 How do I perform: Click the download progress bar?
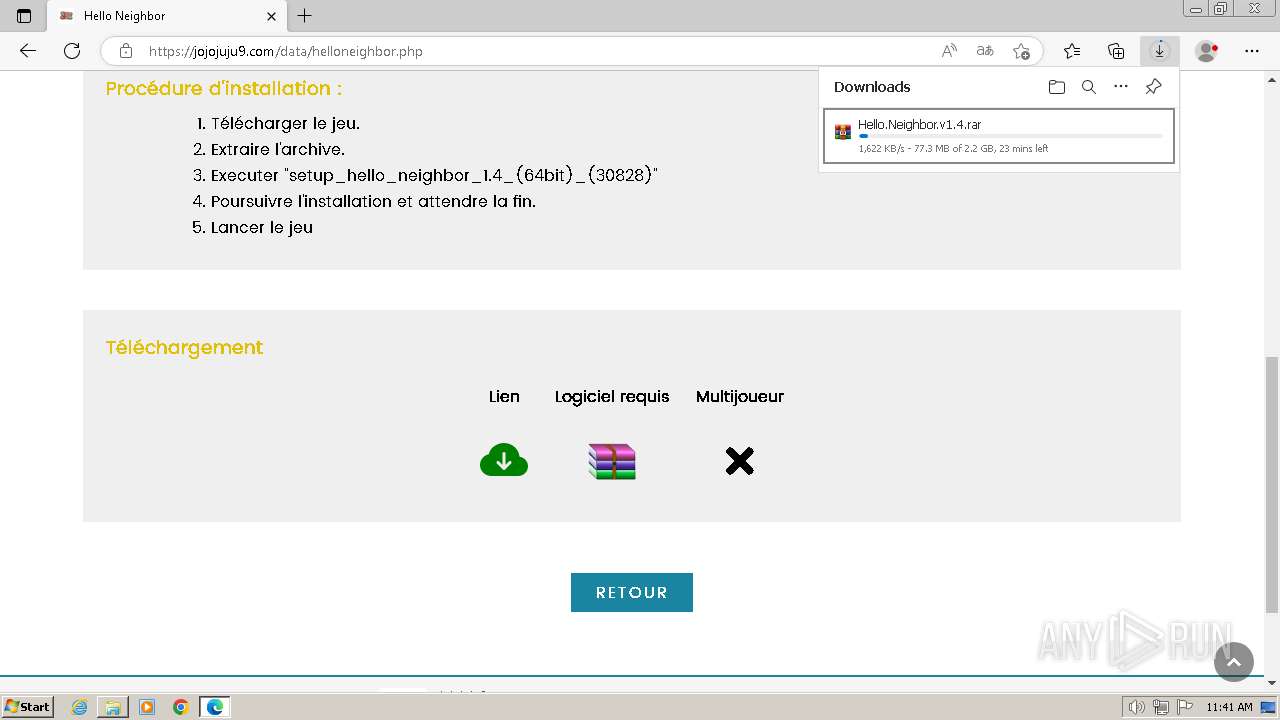1010,136
